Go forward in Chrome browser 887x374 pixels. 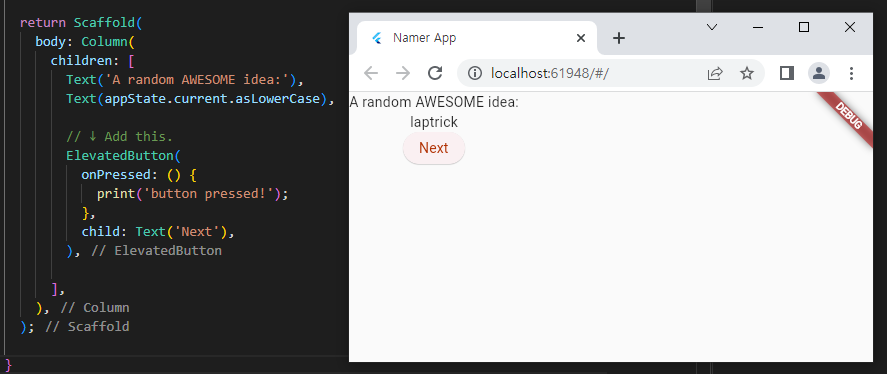point(403,73)
